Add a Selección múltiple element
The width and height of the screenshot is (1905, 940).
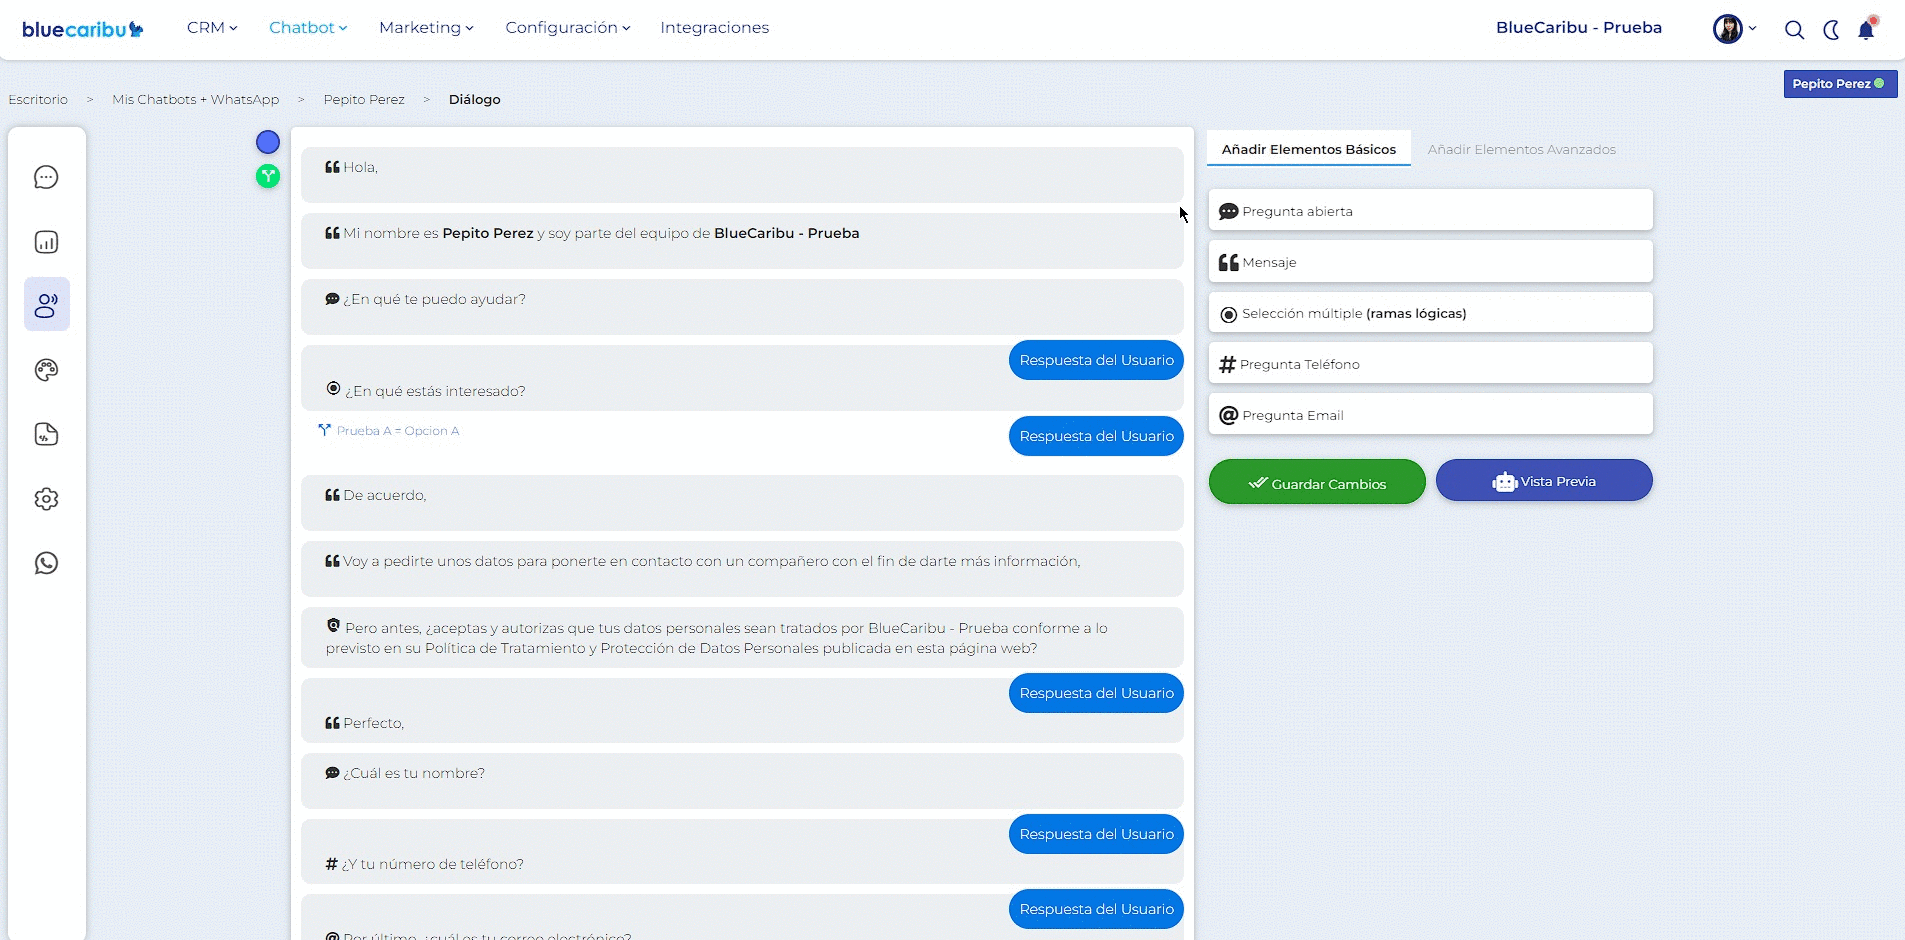(x=1430, y=313)
